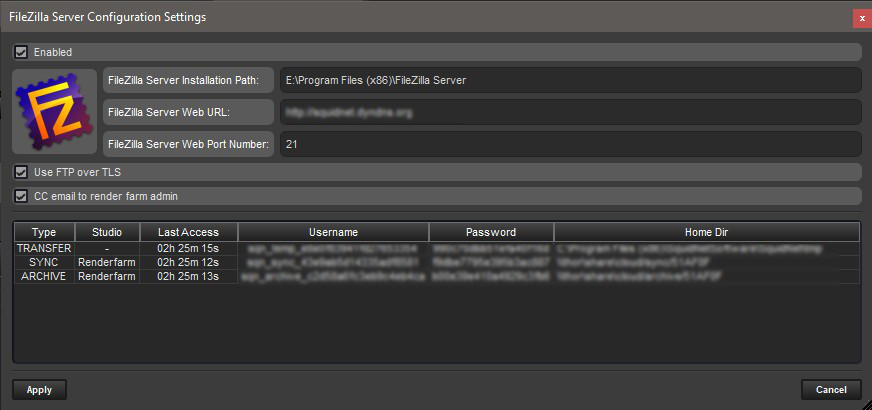Sort by the Home Dir column header
This screenshot has width=872, height=410.
coord(707,232)
